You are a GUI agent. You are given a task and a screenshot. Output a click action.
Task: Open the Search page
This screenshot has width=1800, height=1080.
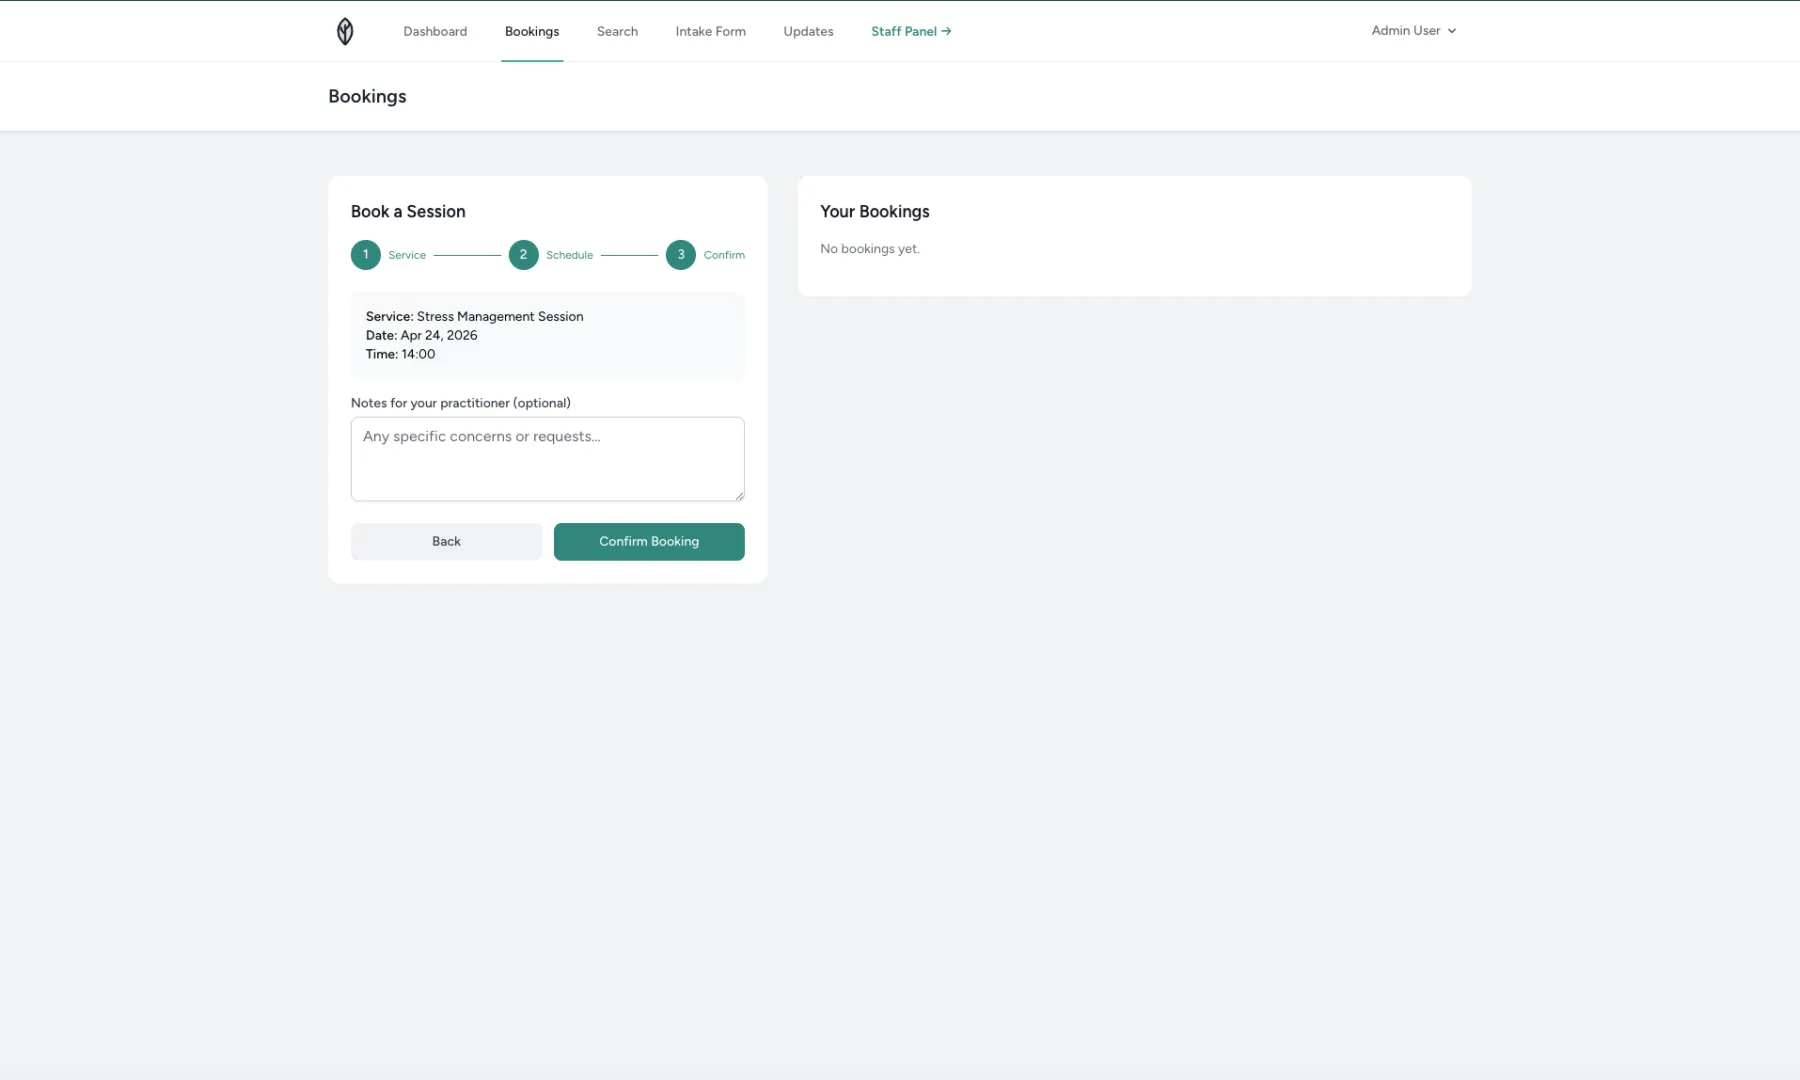(x=617, y=31)
